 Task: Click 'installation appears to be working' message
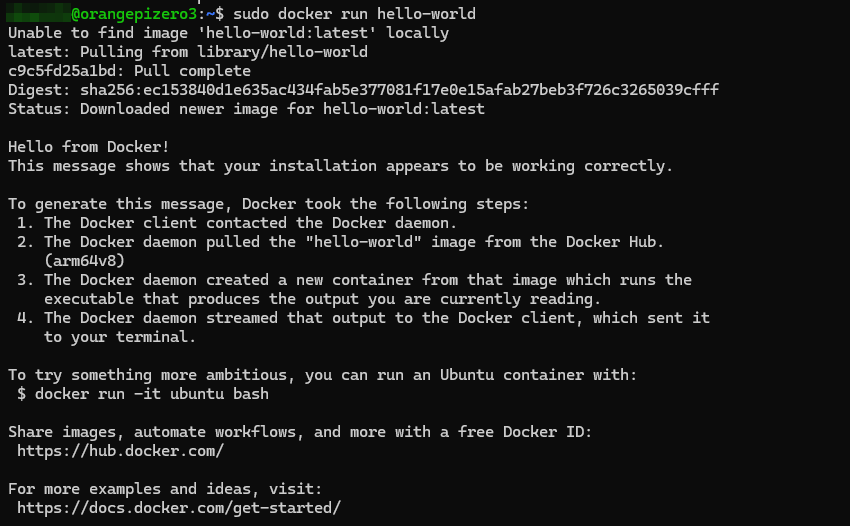click(340, 166)
